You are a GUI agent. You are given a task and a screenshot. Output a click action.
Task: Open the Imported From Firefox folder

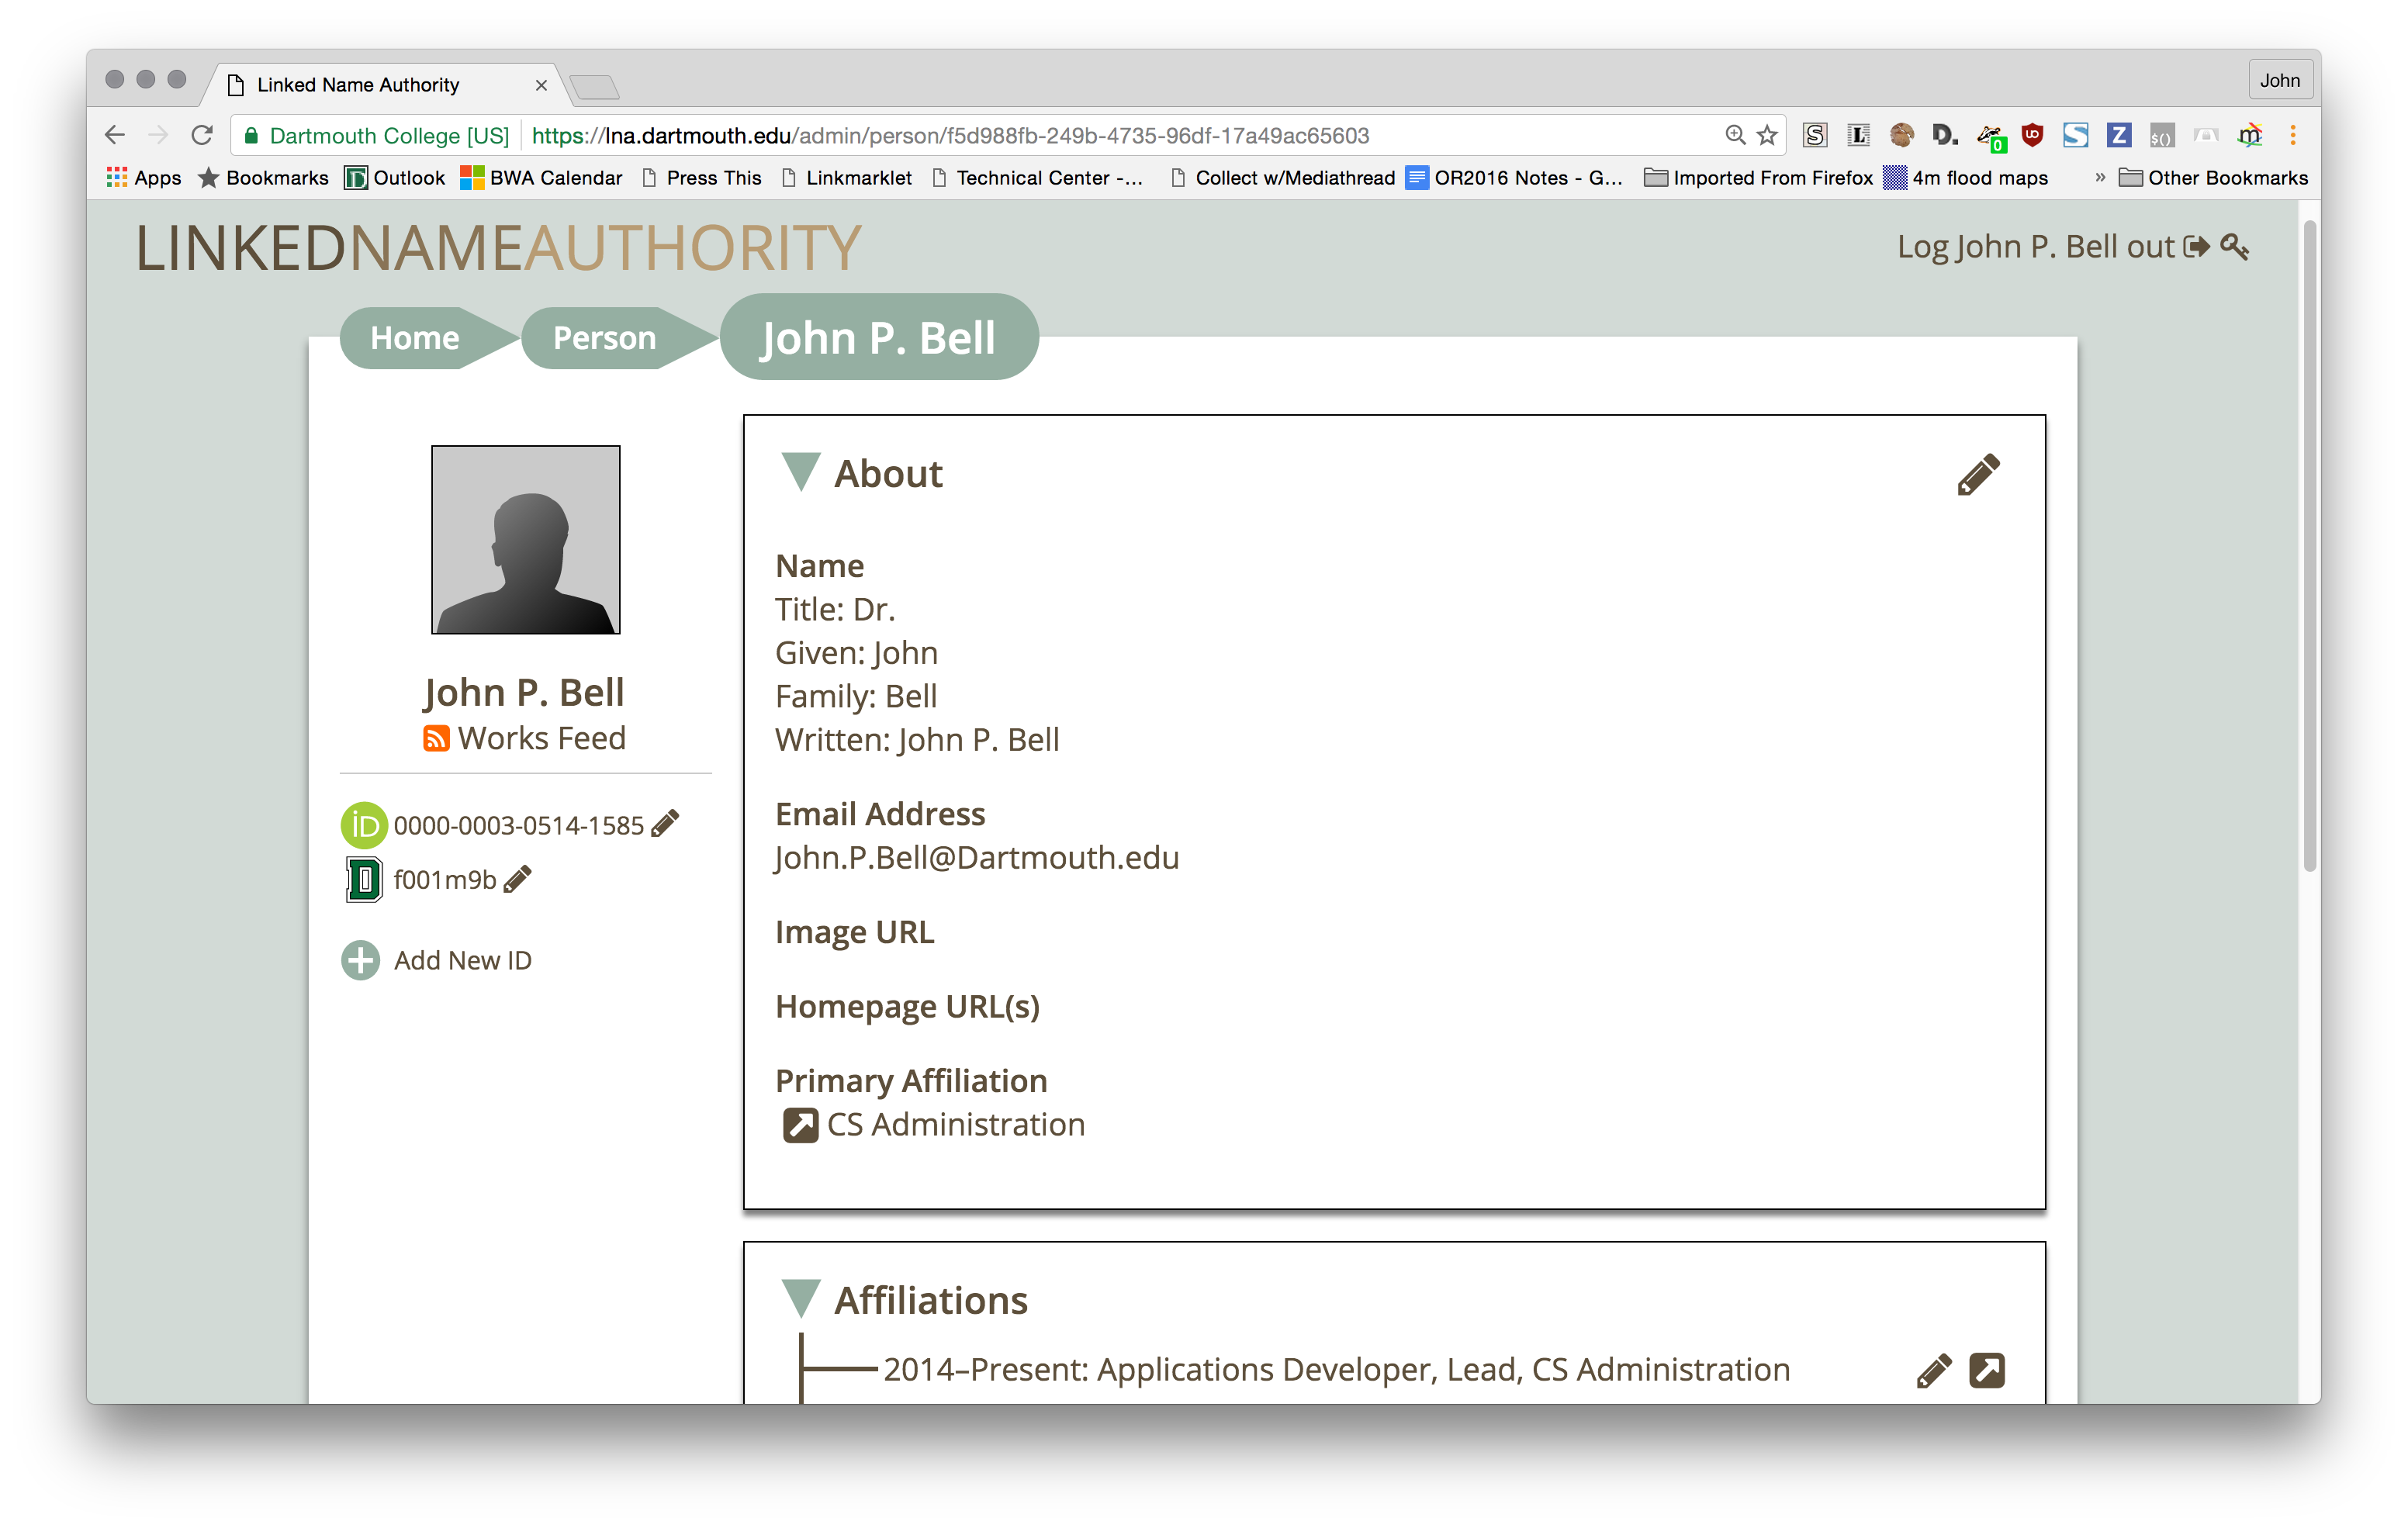point(1758,178)
